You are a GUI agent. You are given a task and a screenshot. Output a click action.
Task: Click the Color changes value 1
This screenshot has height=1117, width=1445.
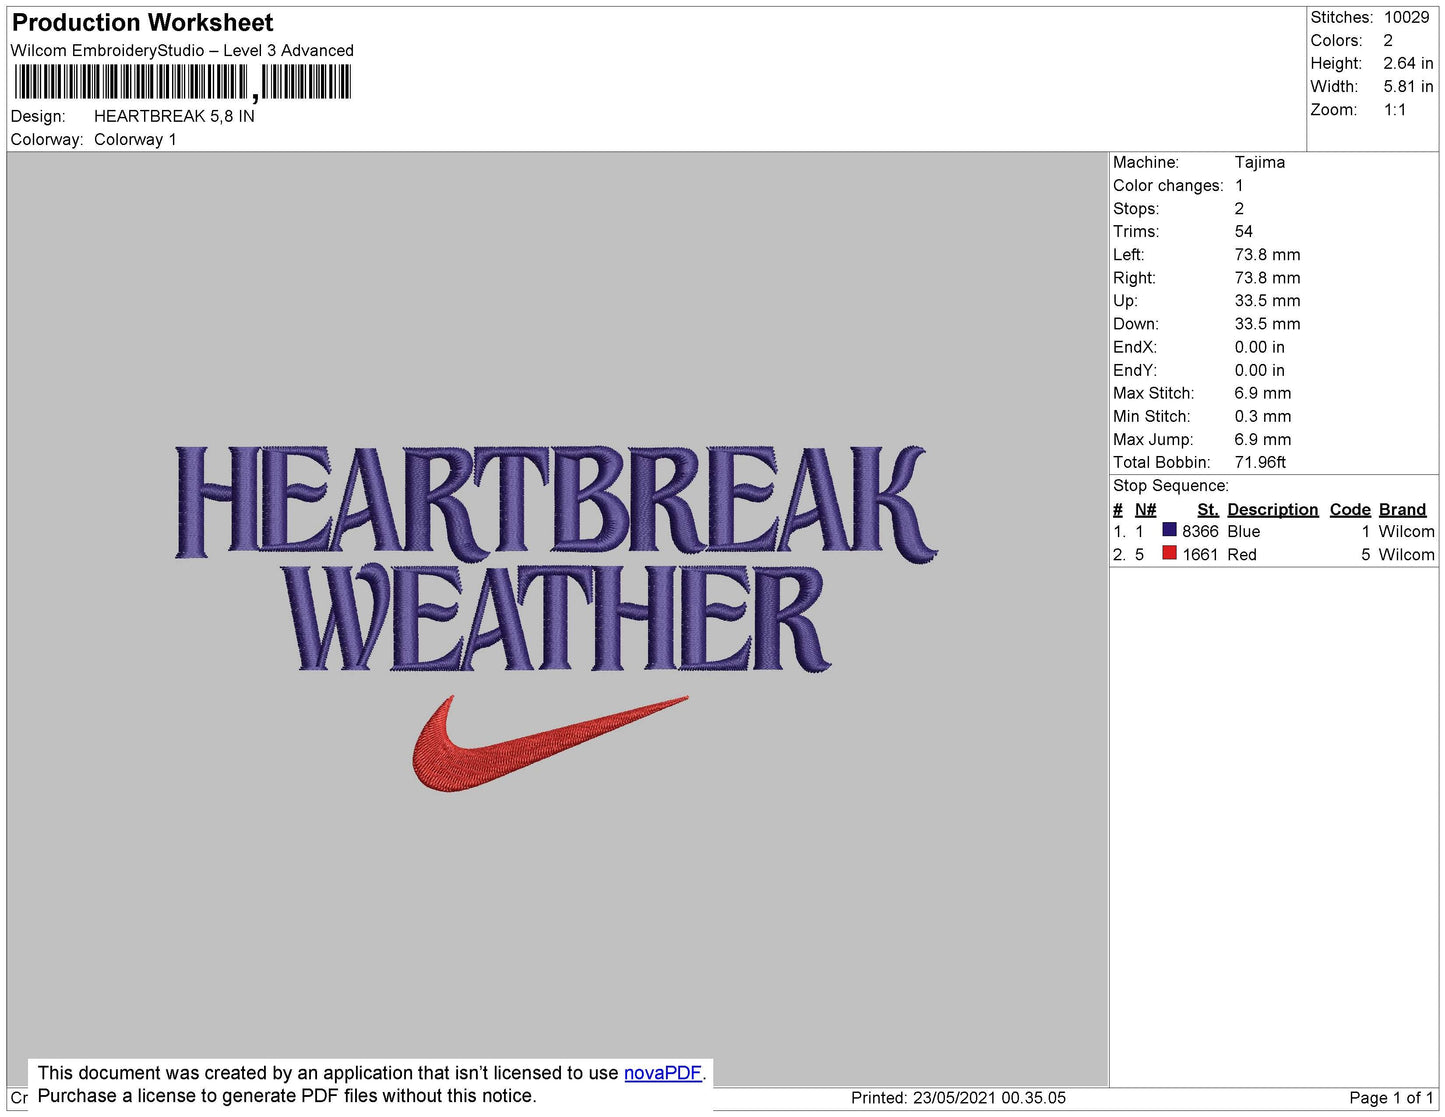[x=1239, y=185]
